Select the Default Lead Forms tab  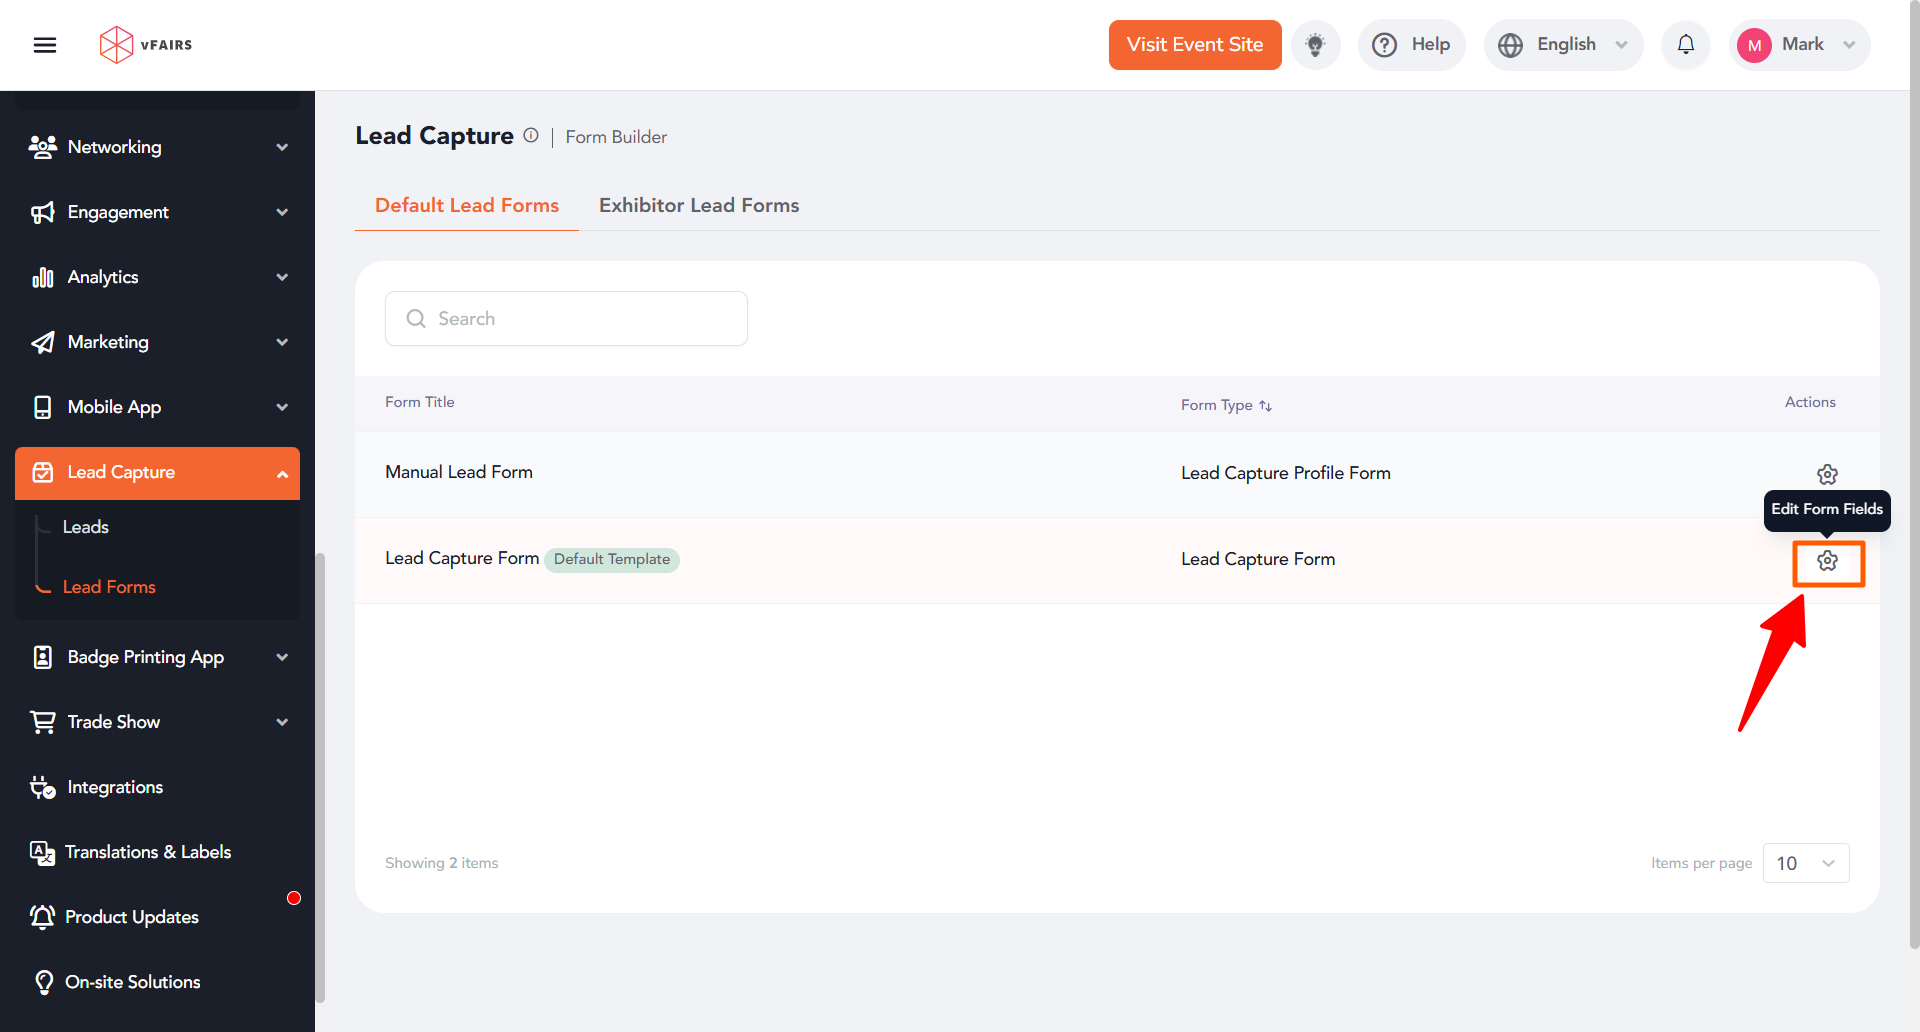coord(467,205)
